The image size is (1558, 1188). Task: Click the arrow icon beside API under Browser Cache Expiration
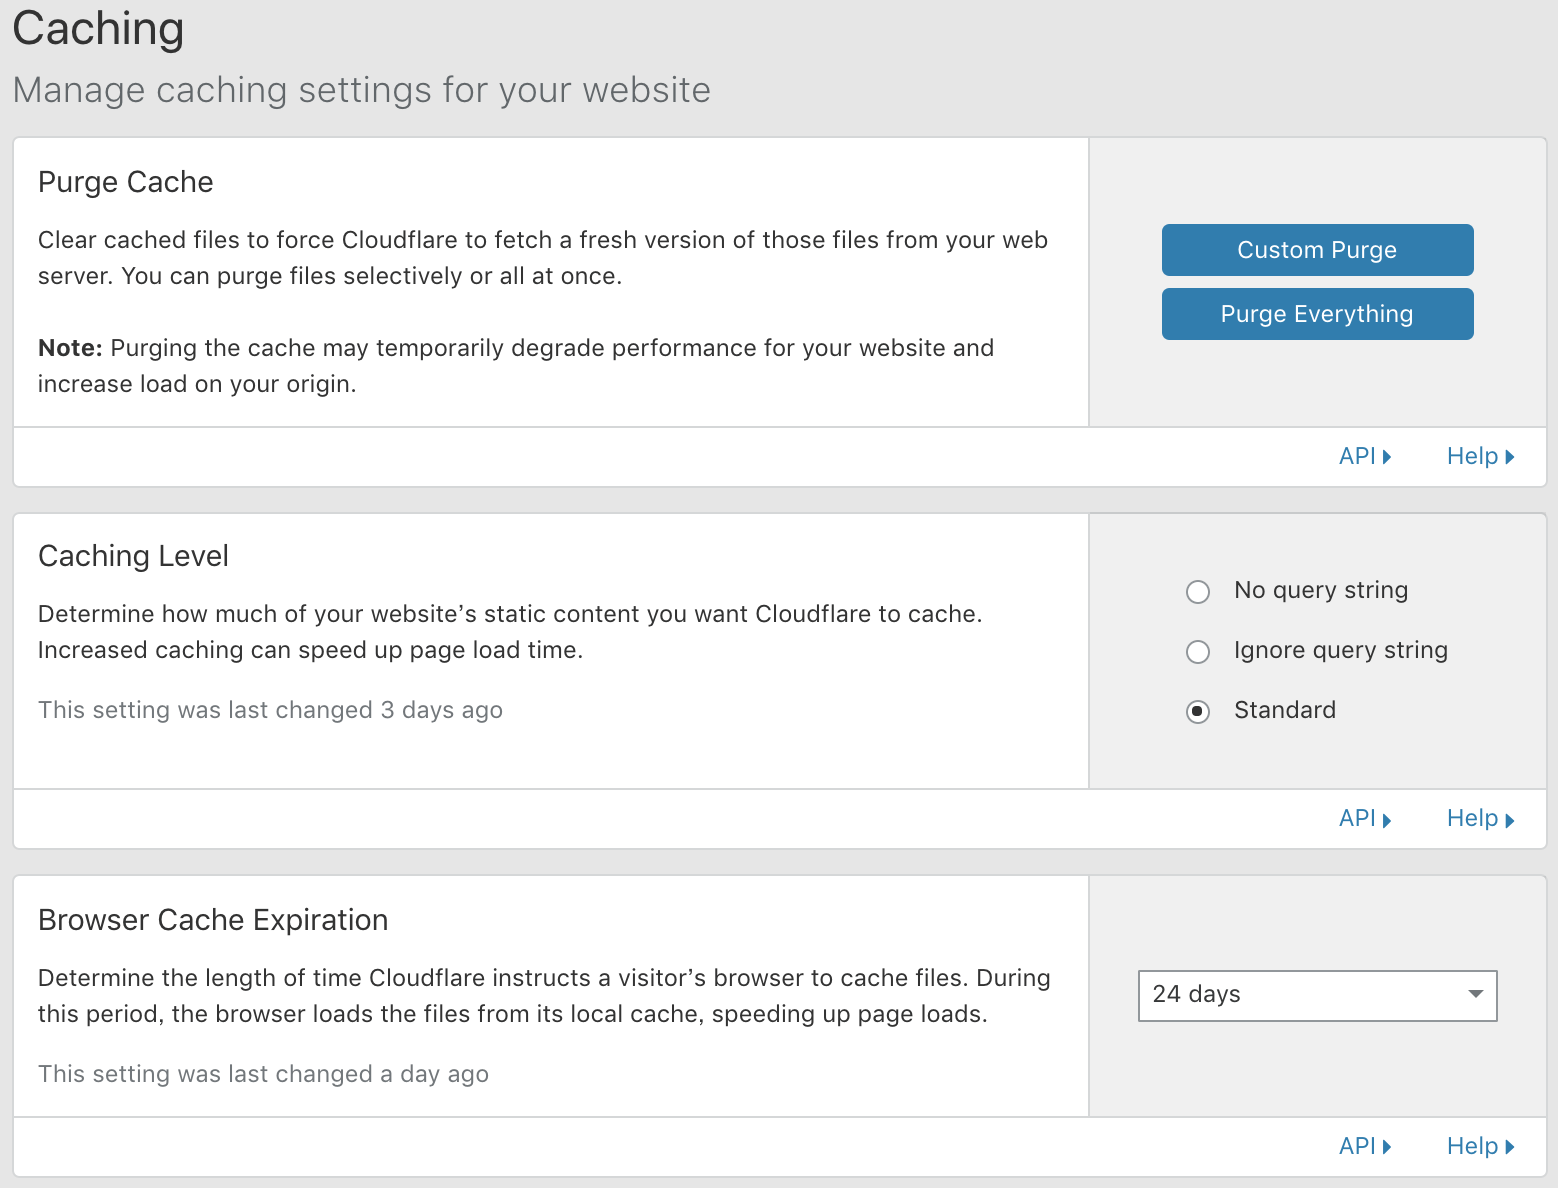pos(1388,1146)
